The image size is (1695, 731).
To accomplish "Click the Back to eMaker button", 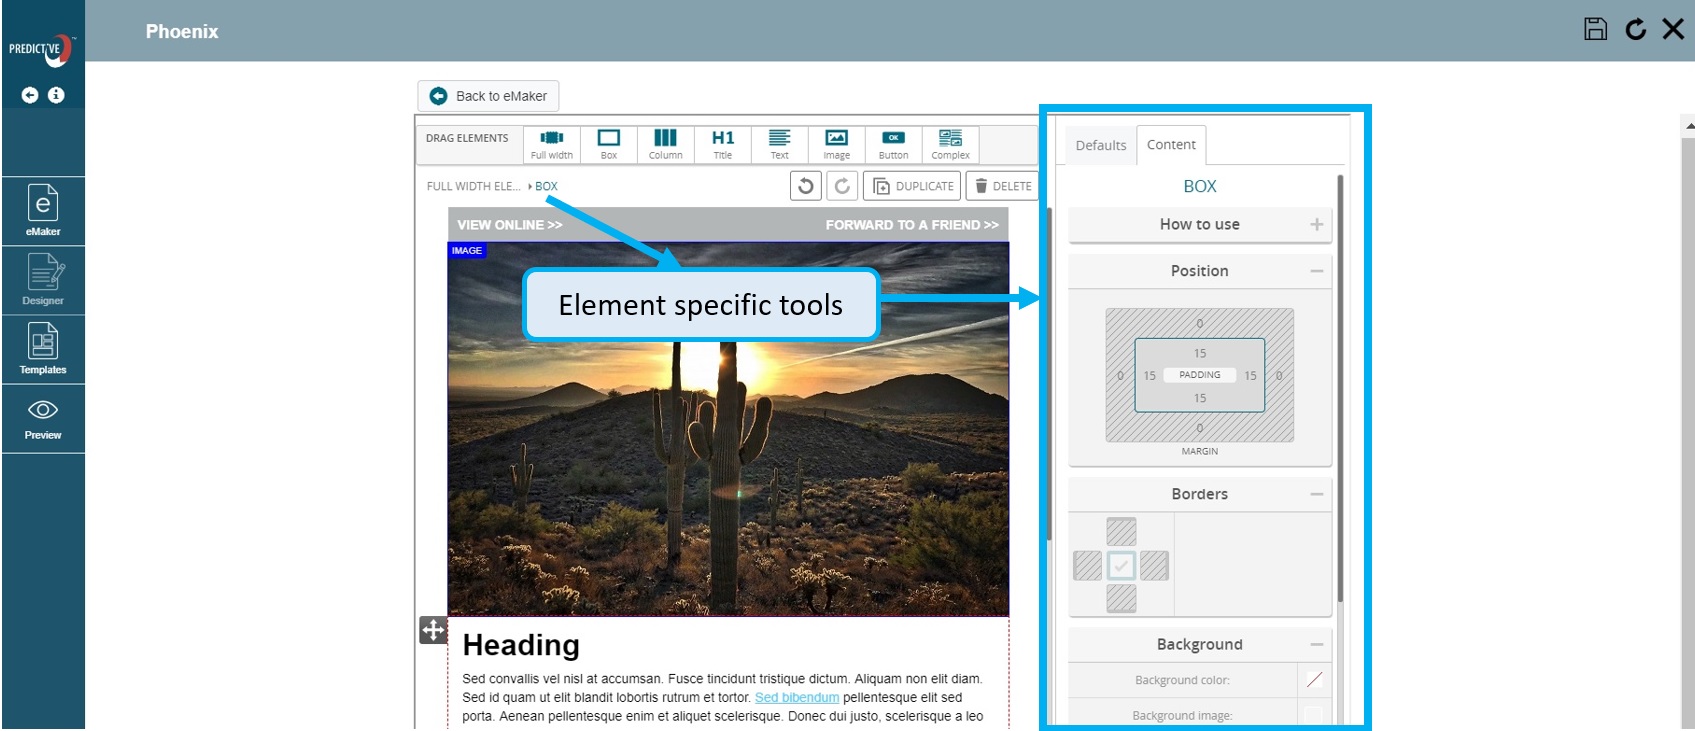I will [488, 96].
